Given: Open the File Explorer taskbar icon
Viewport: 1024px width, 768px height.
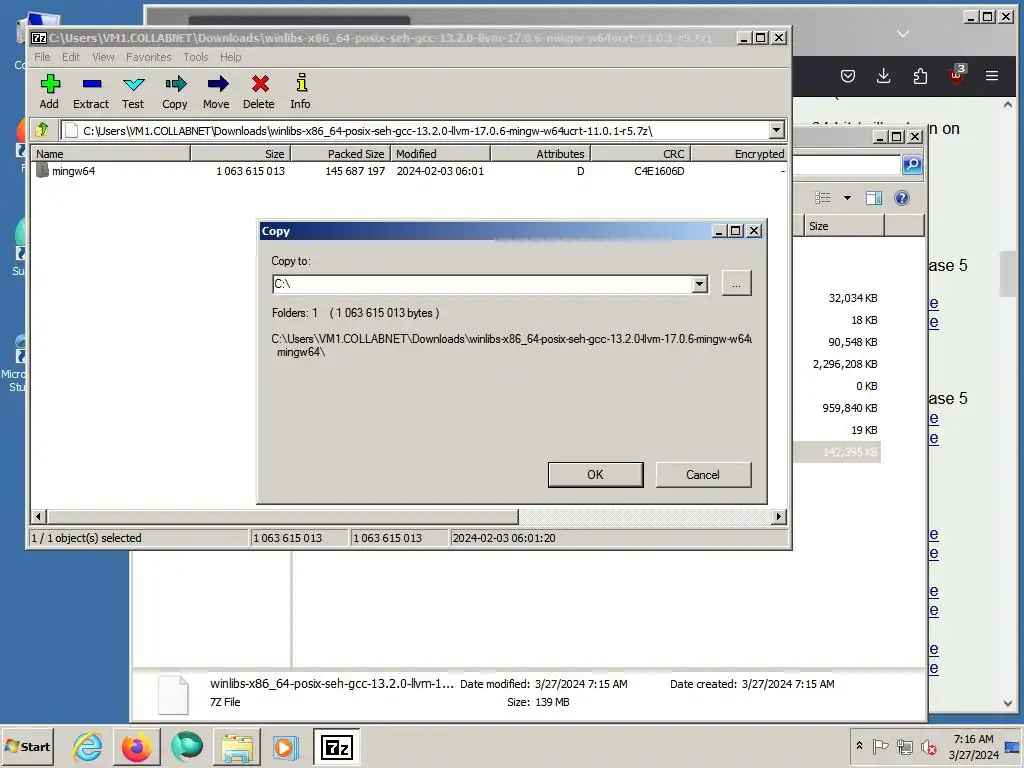Looking at the screenshot, I should (236, 746).
